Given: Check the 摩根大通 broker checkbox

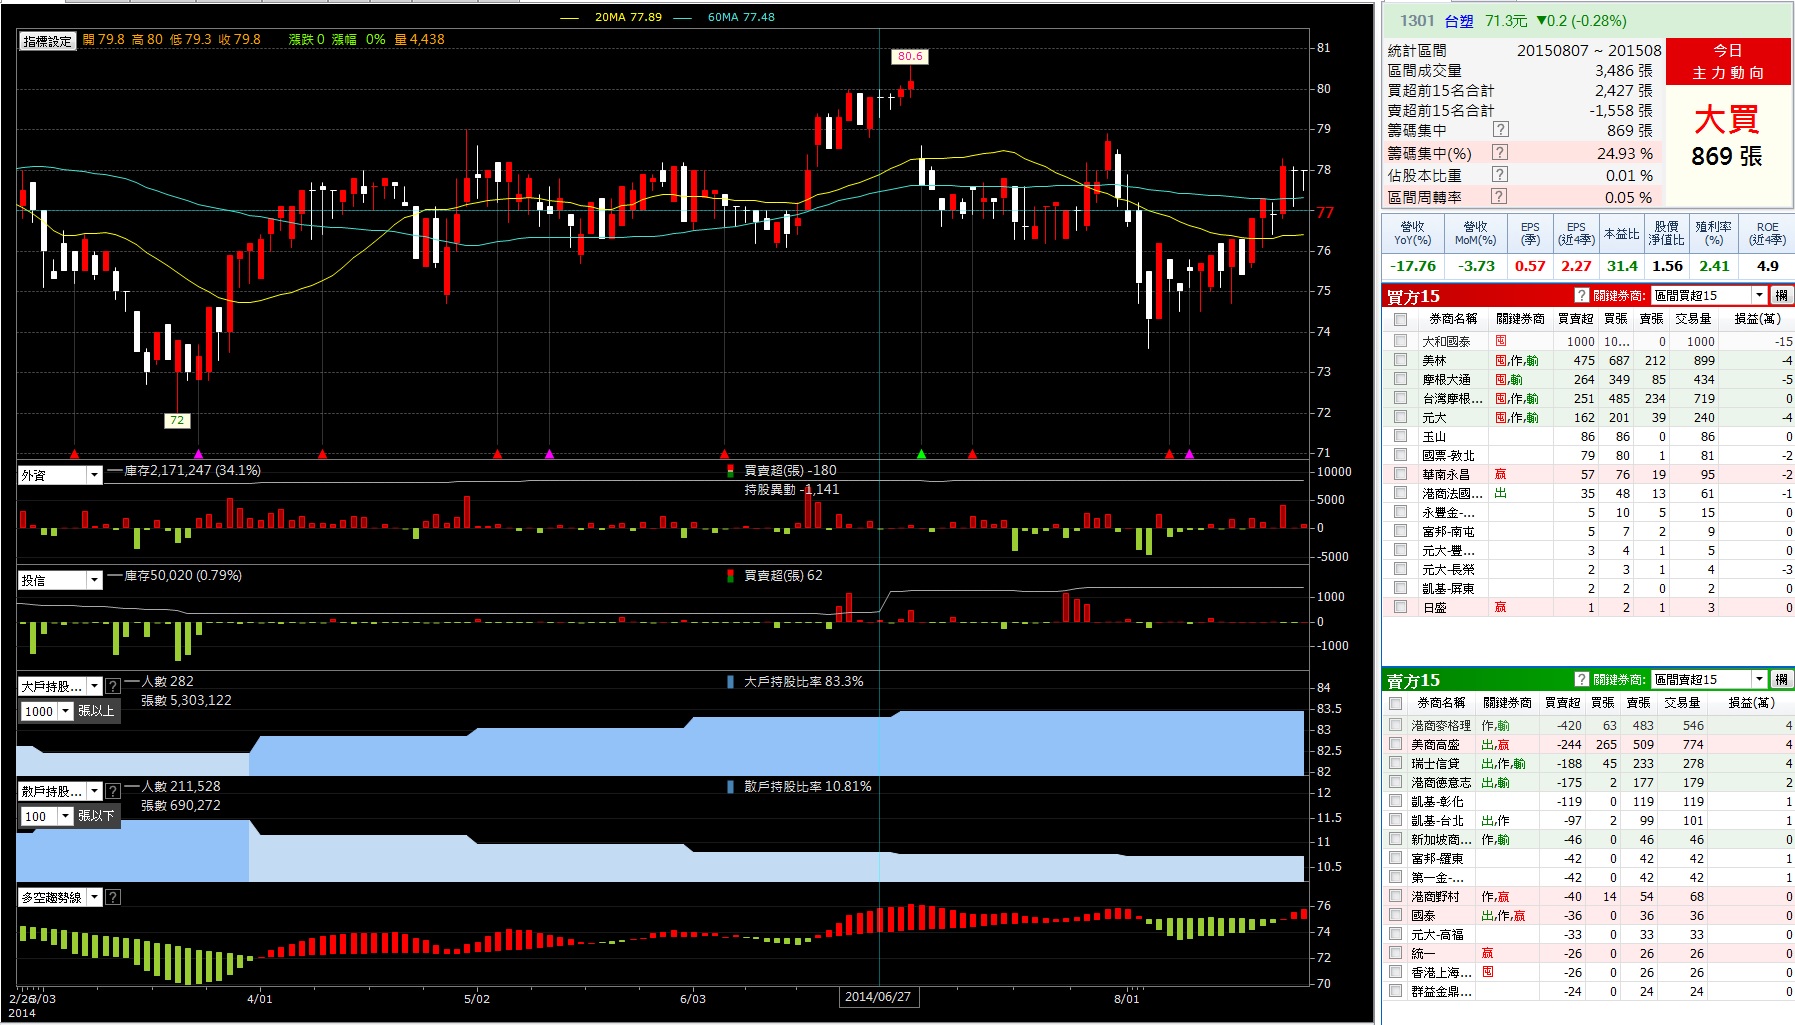Looking at the screenshot, I should (x=1401, y=379).
